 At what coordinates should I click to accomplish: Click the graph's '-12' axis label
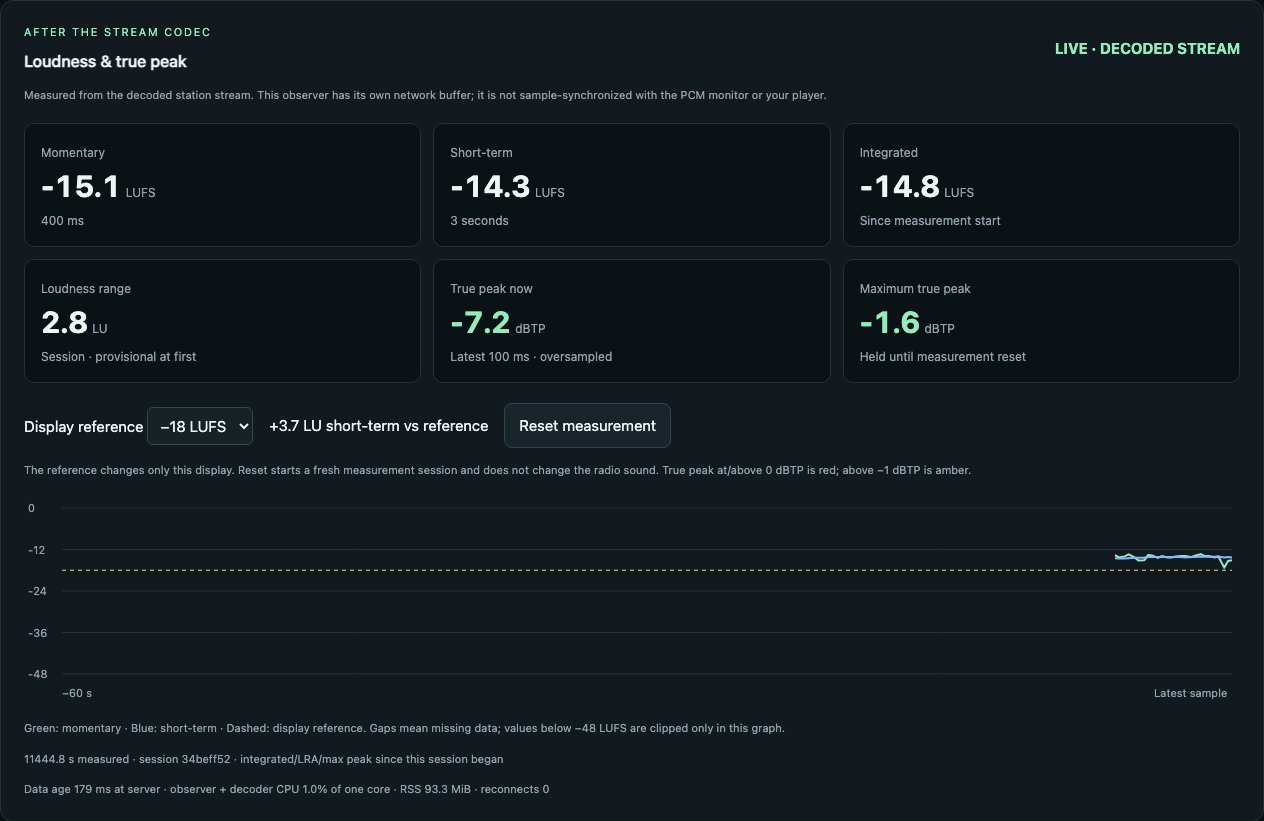(35, 550)
